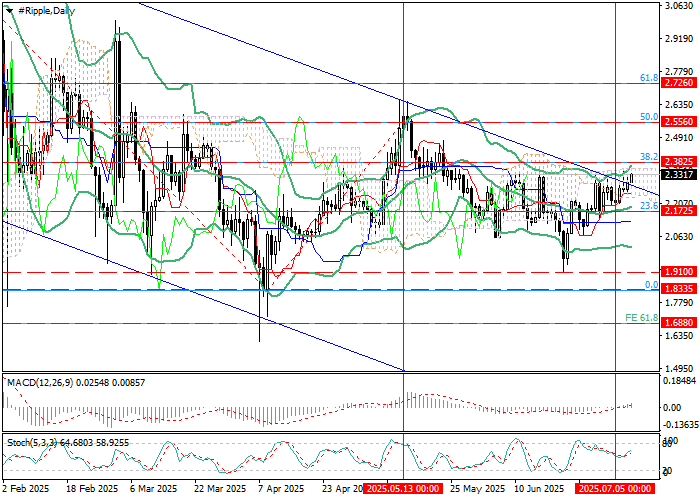The height and width of the screenshot is (500, 700).
Task: Click the MACD scale value 0.18484
Action: point(680,380)
